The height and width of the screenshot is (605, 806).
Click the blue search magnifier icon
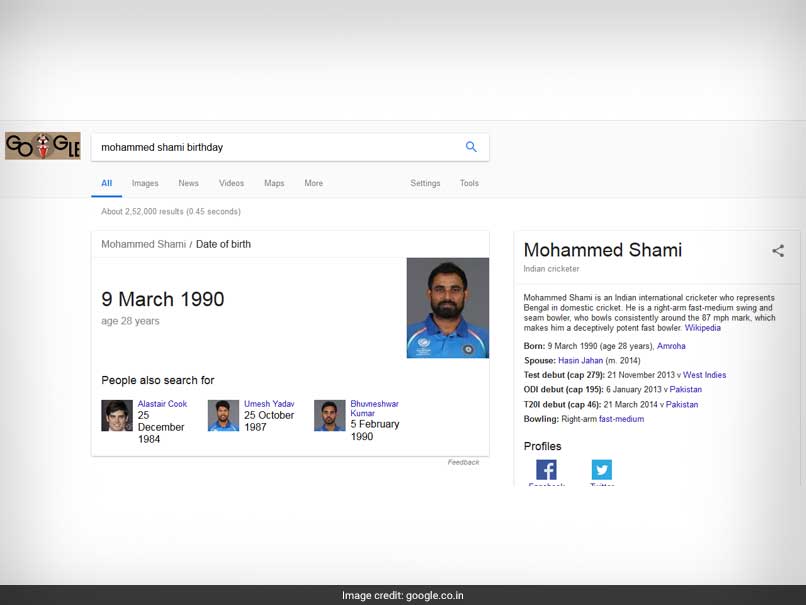[x=471, y=147]
